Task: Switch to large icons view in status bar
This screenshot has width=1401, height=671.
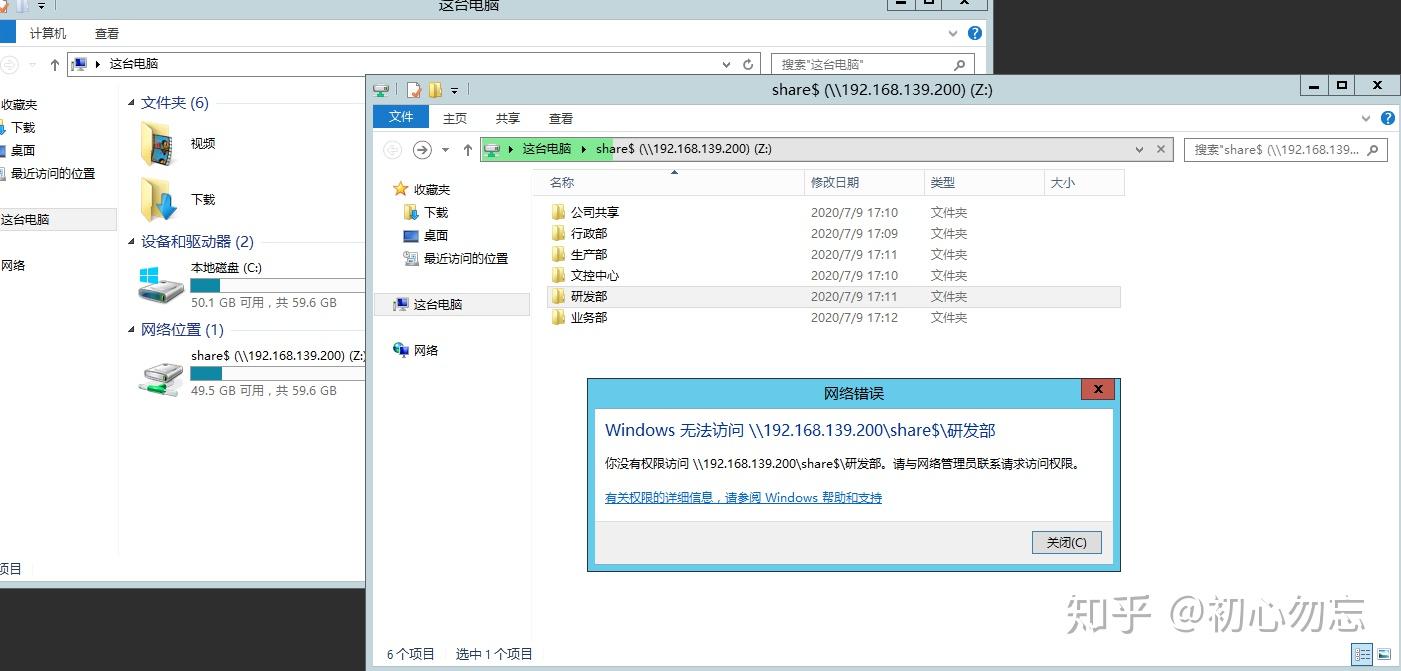Action: 1385,654
